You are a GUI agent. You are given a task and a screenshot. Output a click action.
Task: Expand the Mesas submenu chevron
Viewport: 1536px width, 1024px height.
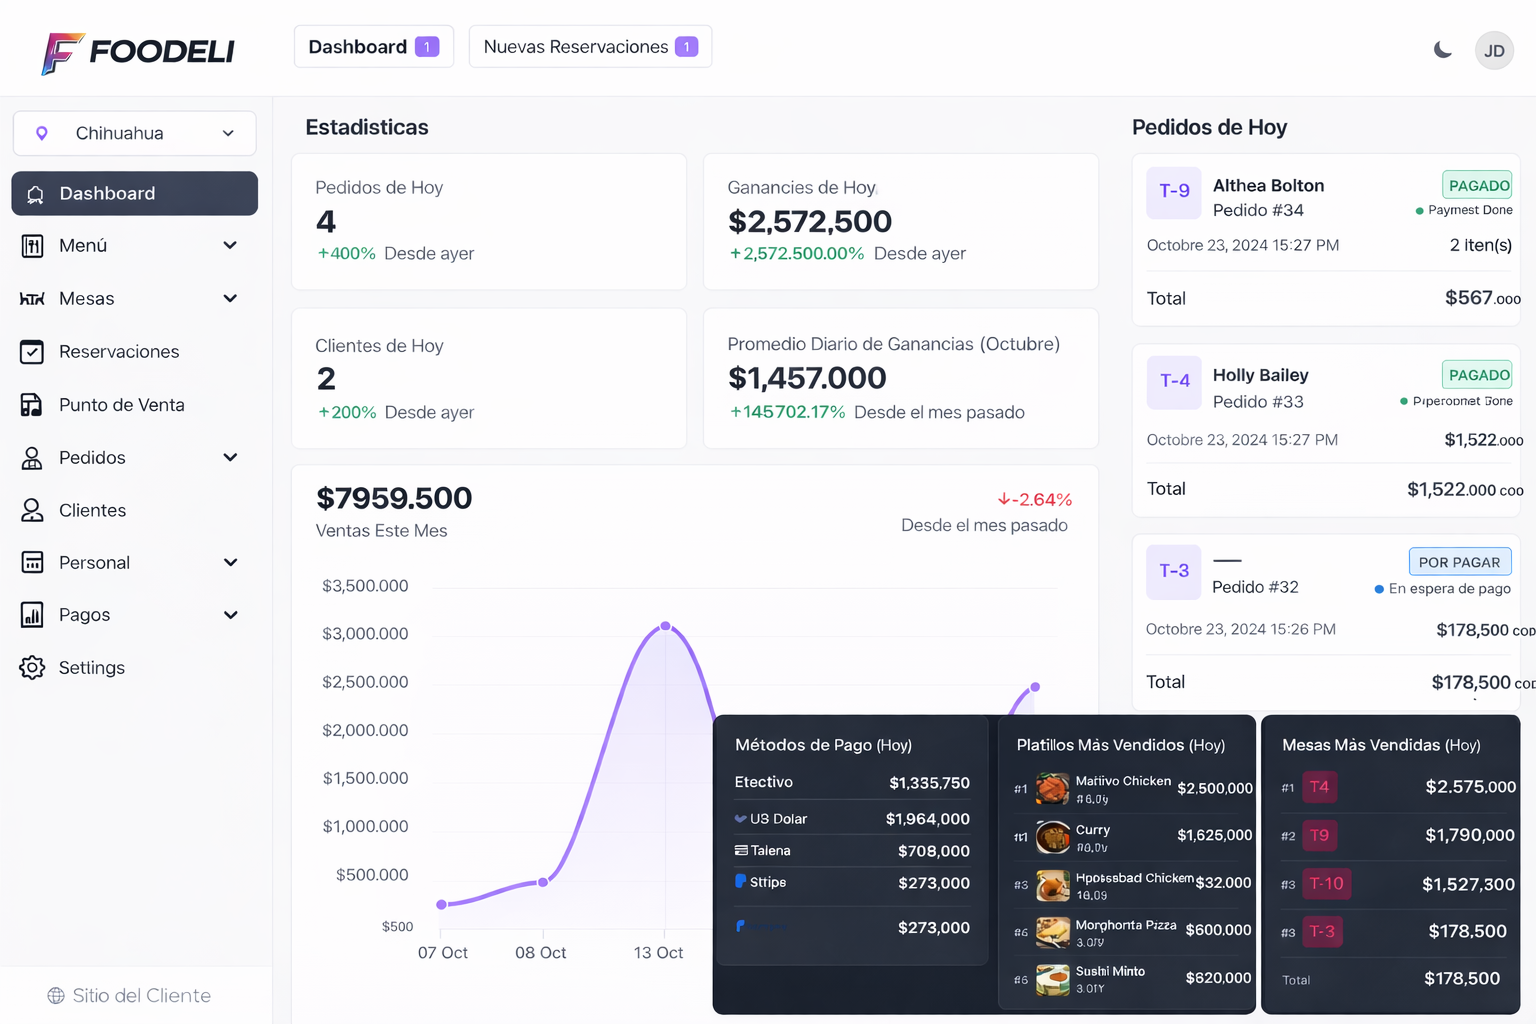click(x=230, y=299)
